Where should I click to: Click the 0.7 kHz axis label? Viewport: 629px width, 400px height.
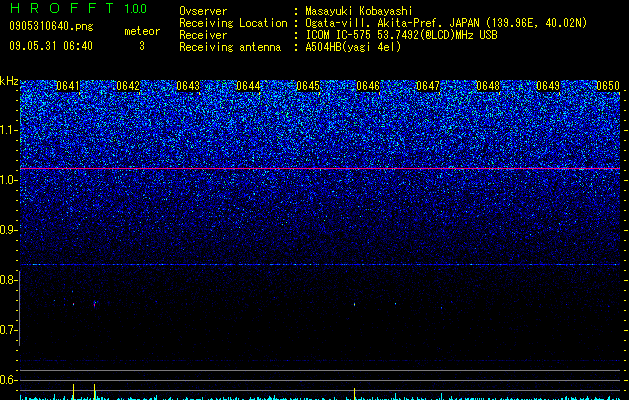[x=8, y=330]
